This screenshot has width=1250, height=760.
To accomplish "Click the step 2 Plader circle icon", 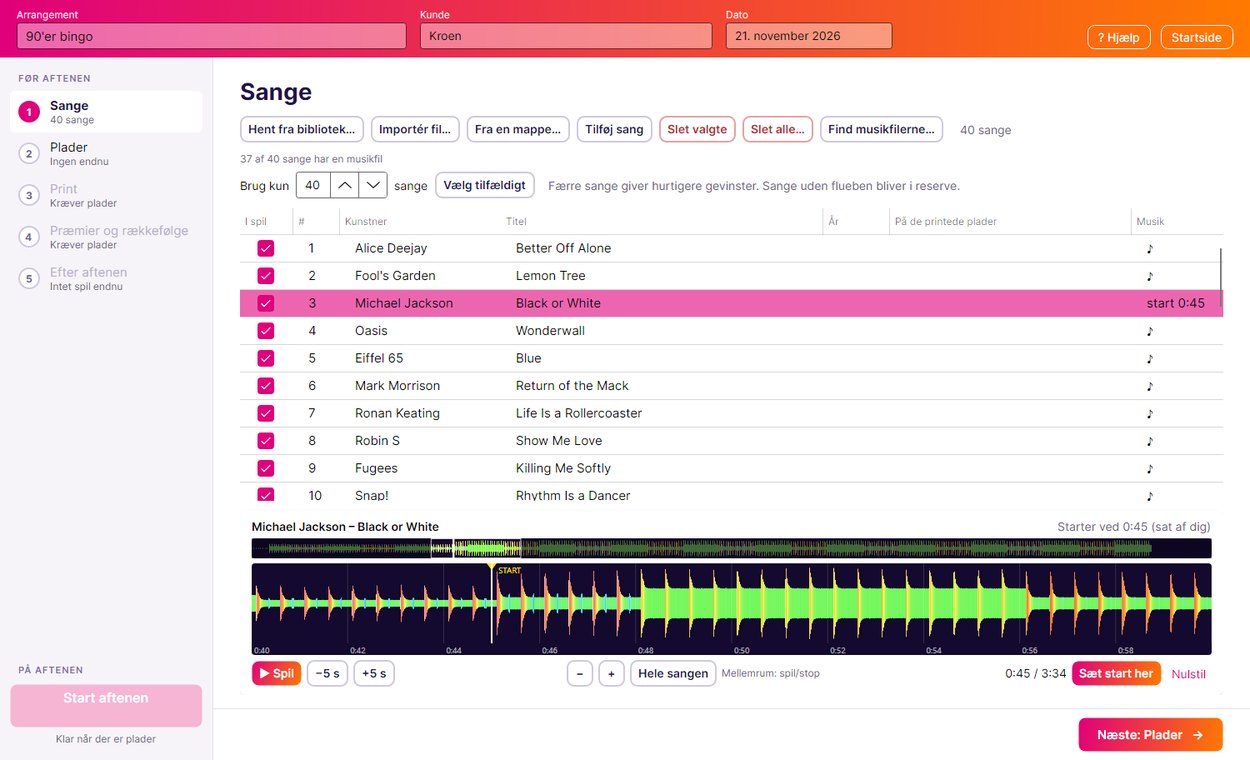I will point(29,154).
